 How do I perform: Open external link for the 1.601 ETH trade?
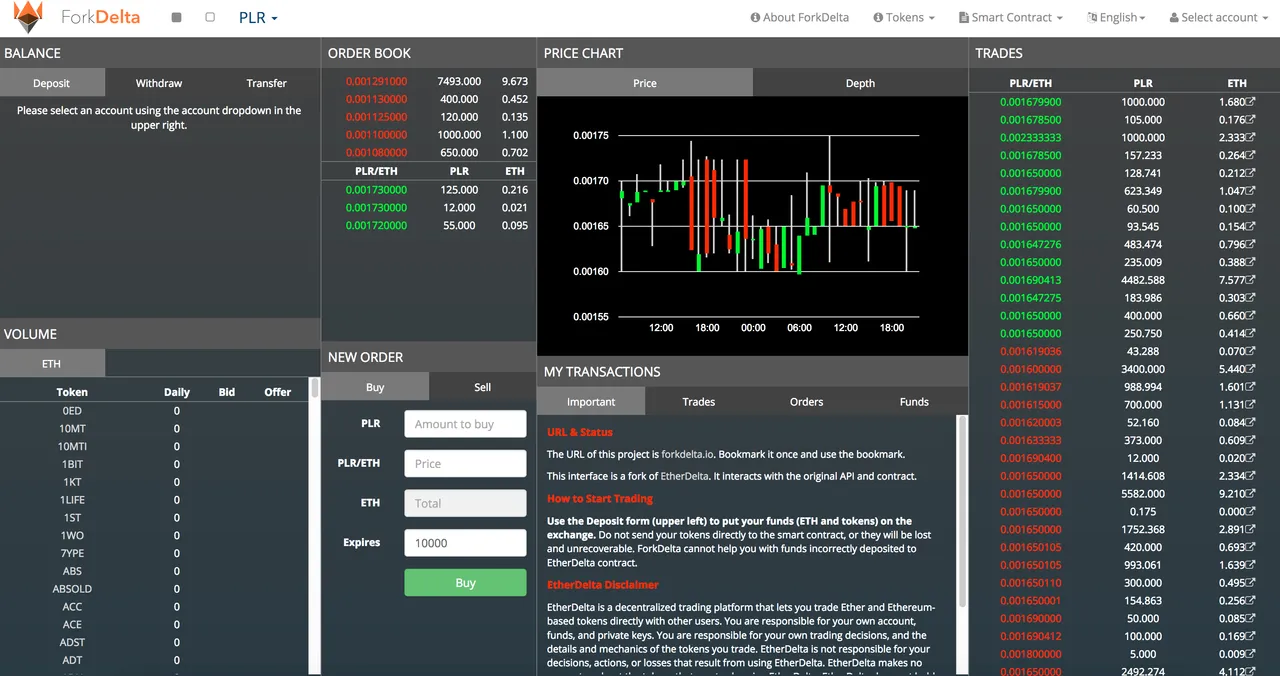(1251, 387)
